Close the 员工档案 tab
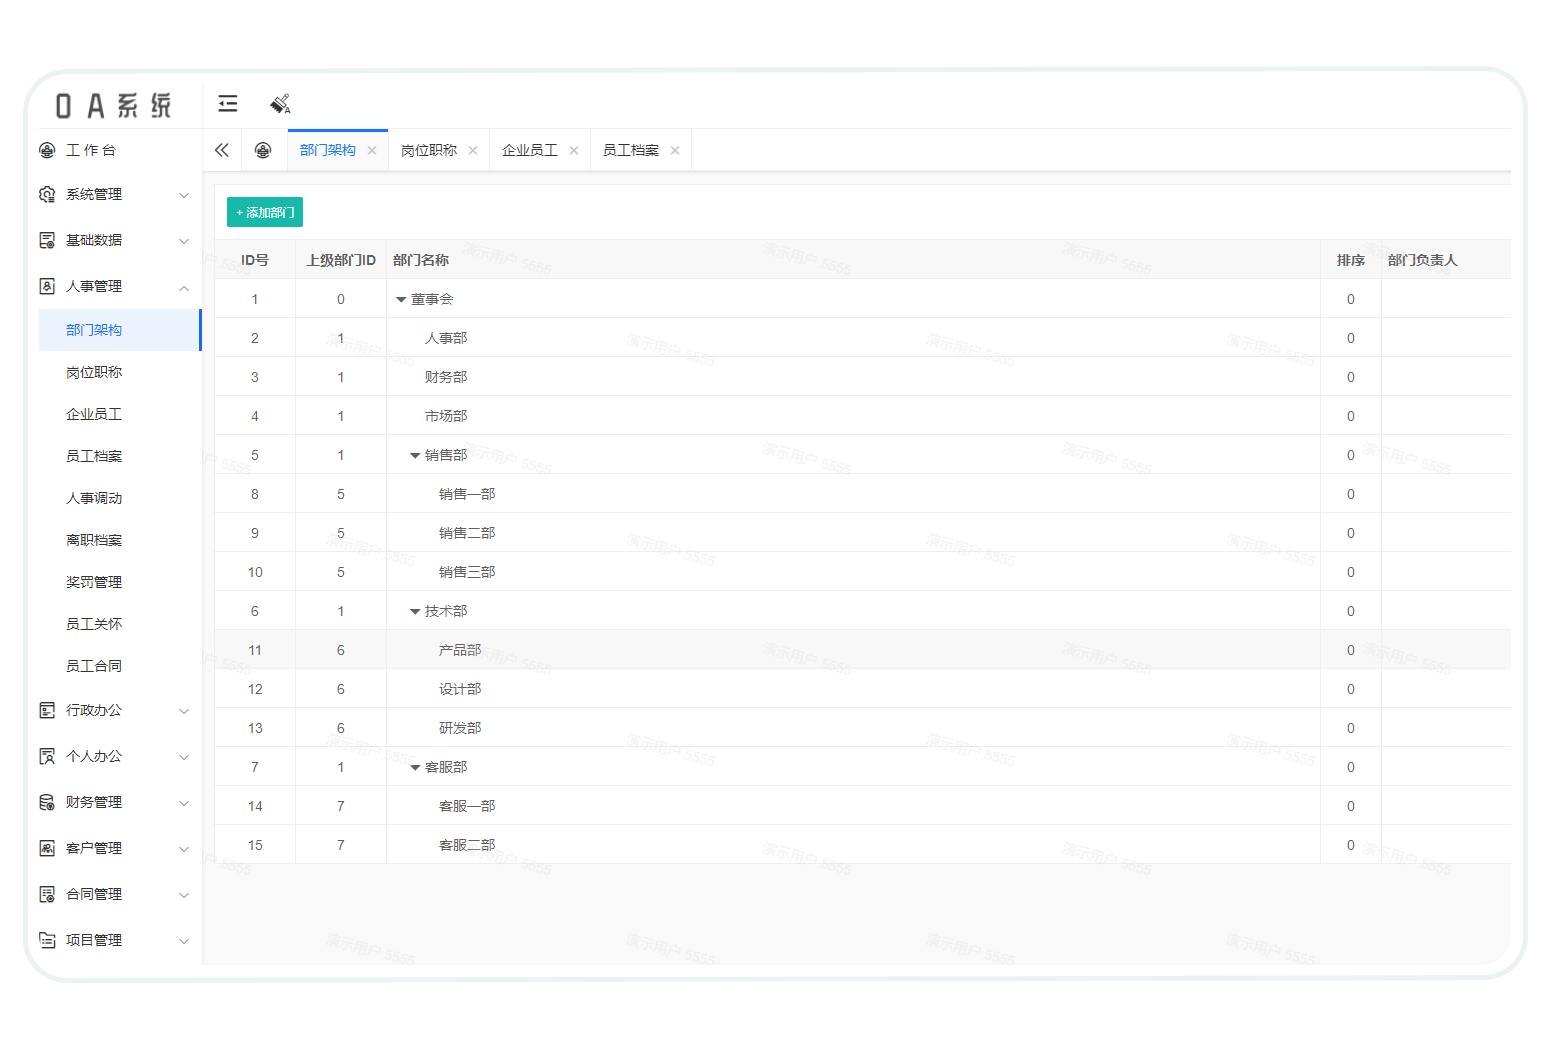 [x=675, y=151]
